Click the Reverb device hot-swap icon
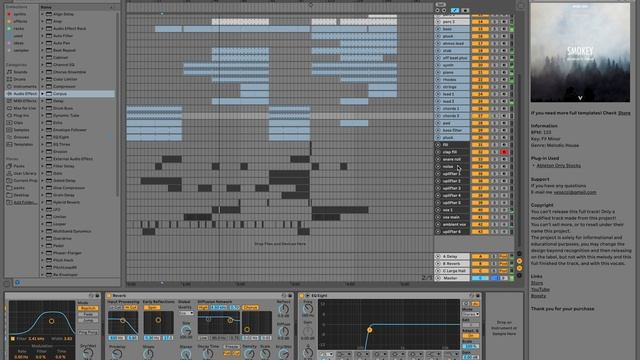Viewport: 640px width, 360px height. (x=284, y=296)
